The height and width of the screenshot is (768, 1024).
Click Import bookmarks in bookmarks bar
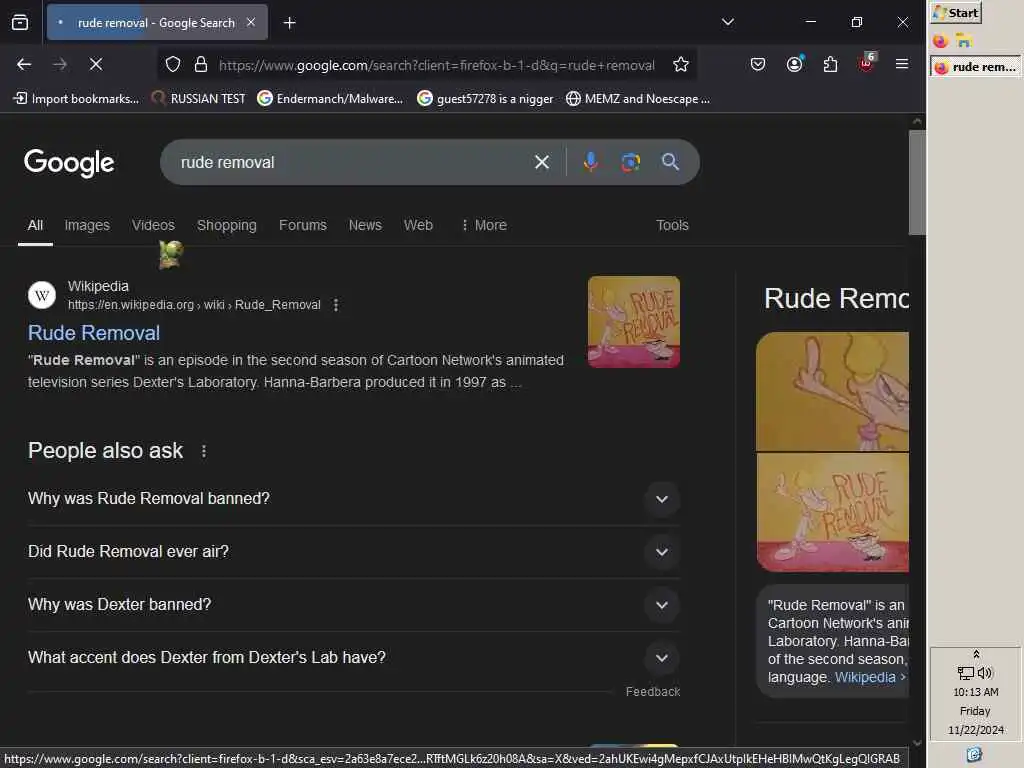[x=76, y=99]
